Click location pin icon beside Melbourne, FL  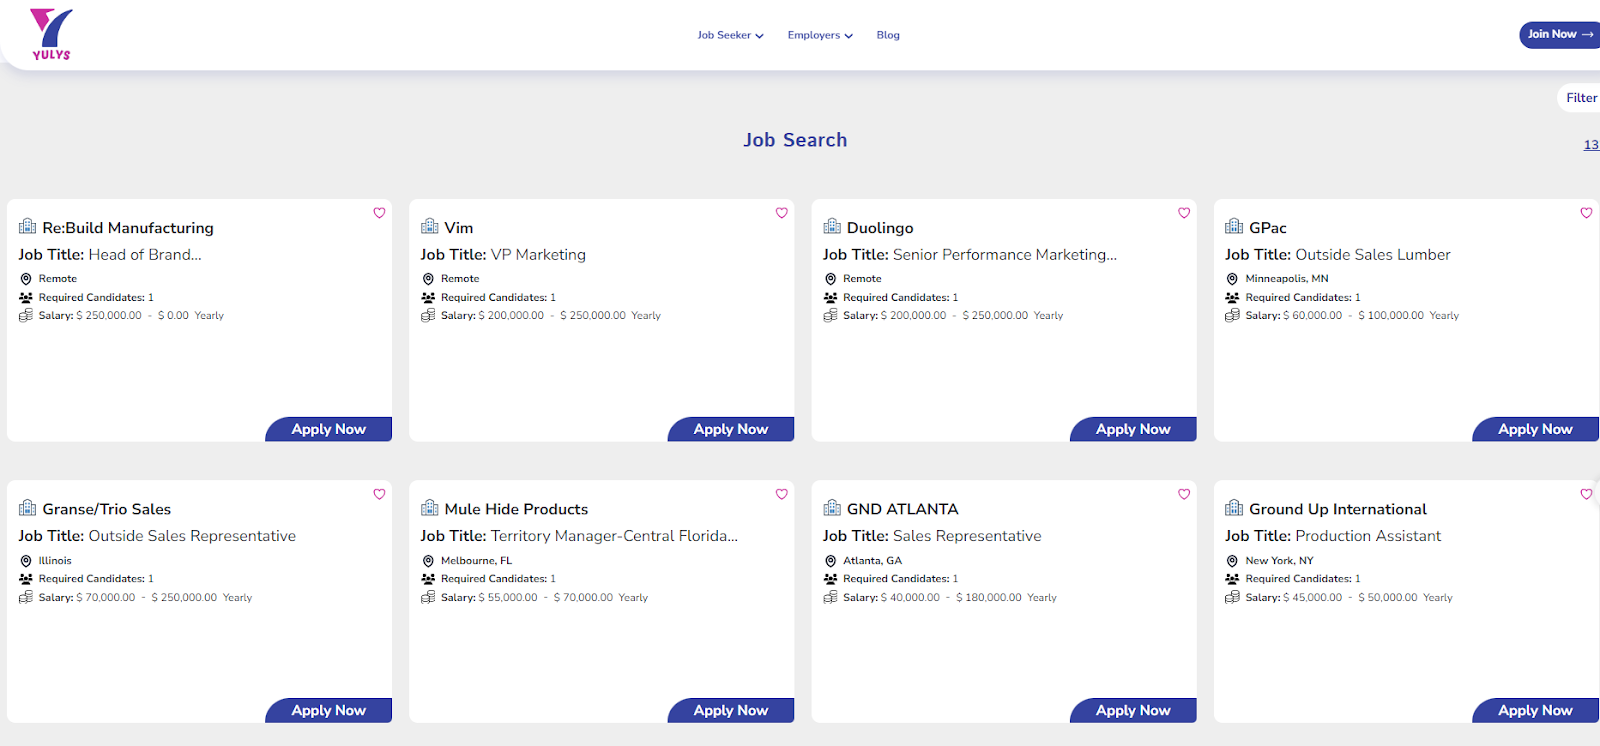(x=428, y=561)
